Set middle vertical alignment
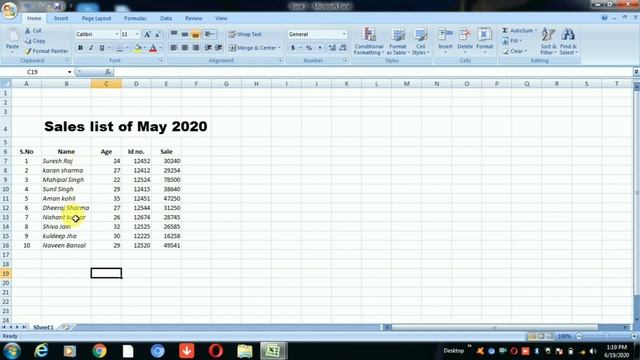This screenshot has width=640, height=360. point(184,34)
